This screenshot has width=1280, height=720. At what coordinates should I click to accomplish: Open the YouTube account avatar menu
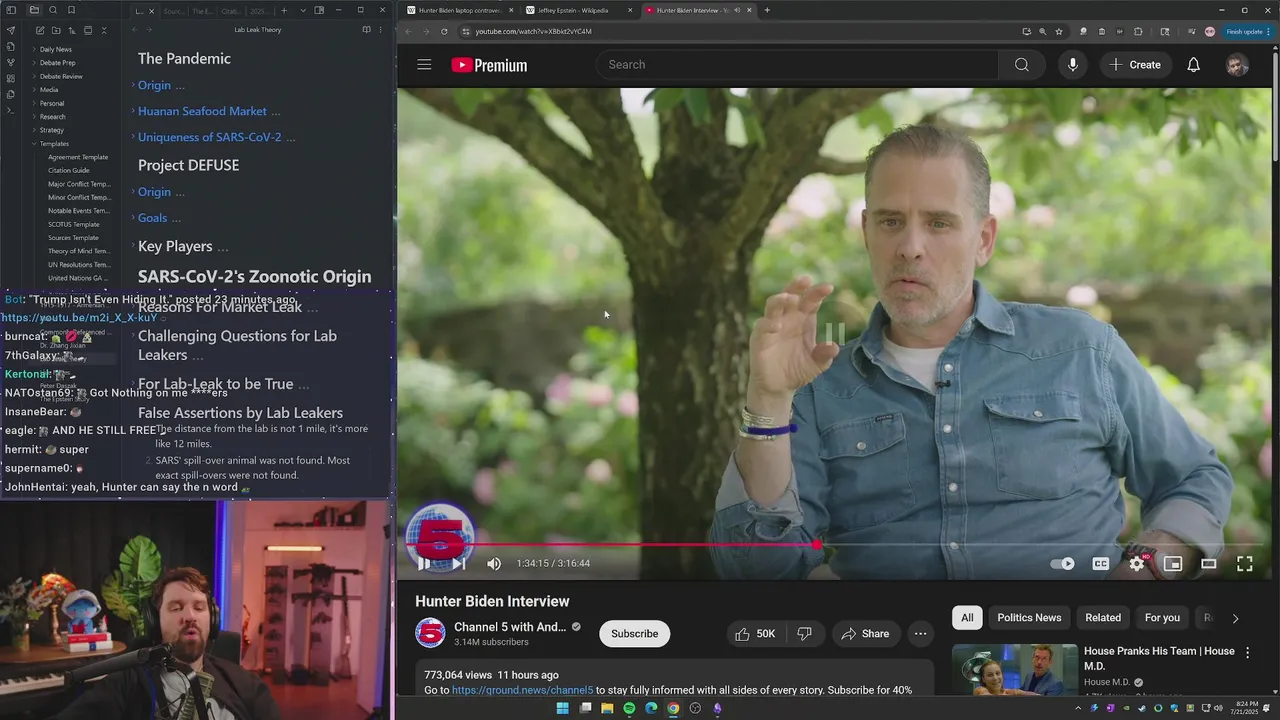(x=1237, y=65)
